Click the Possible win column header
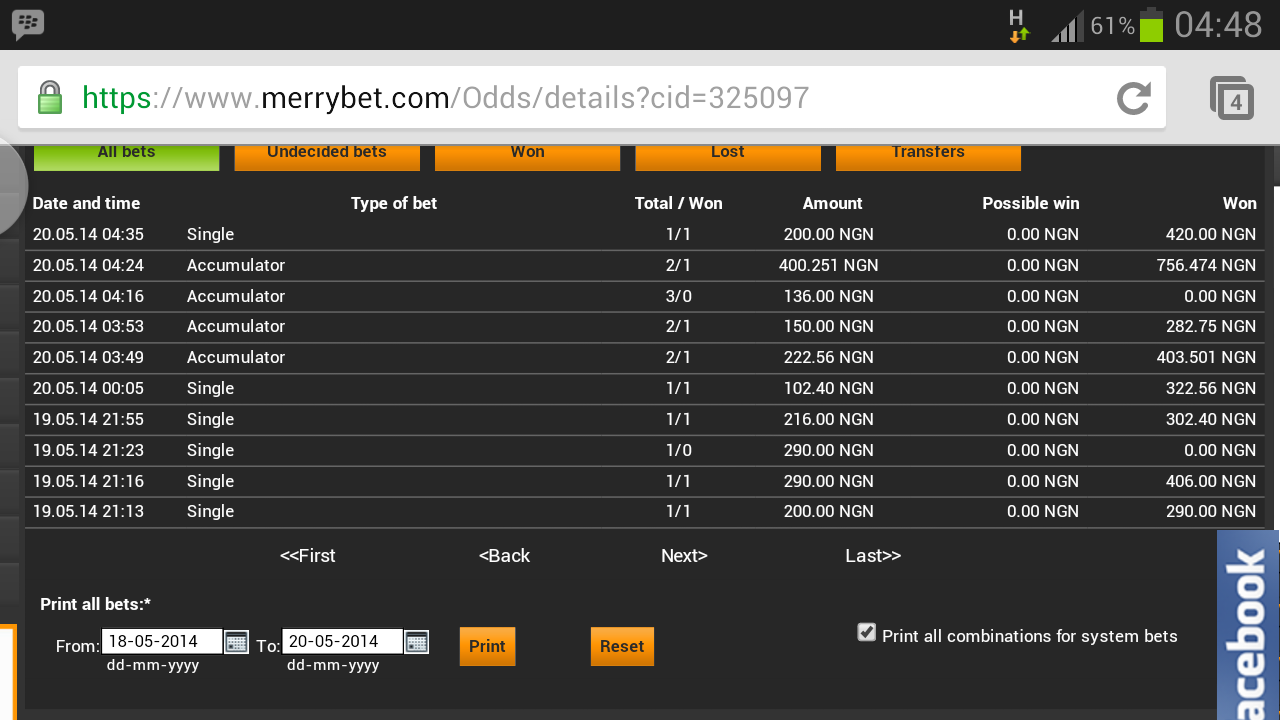The height and width of the screenshot is (720, 1280). 1031,203
